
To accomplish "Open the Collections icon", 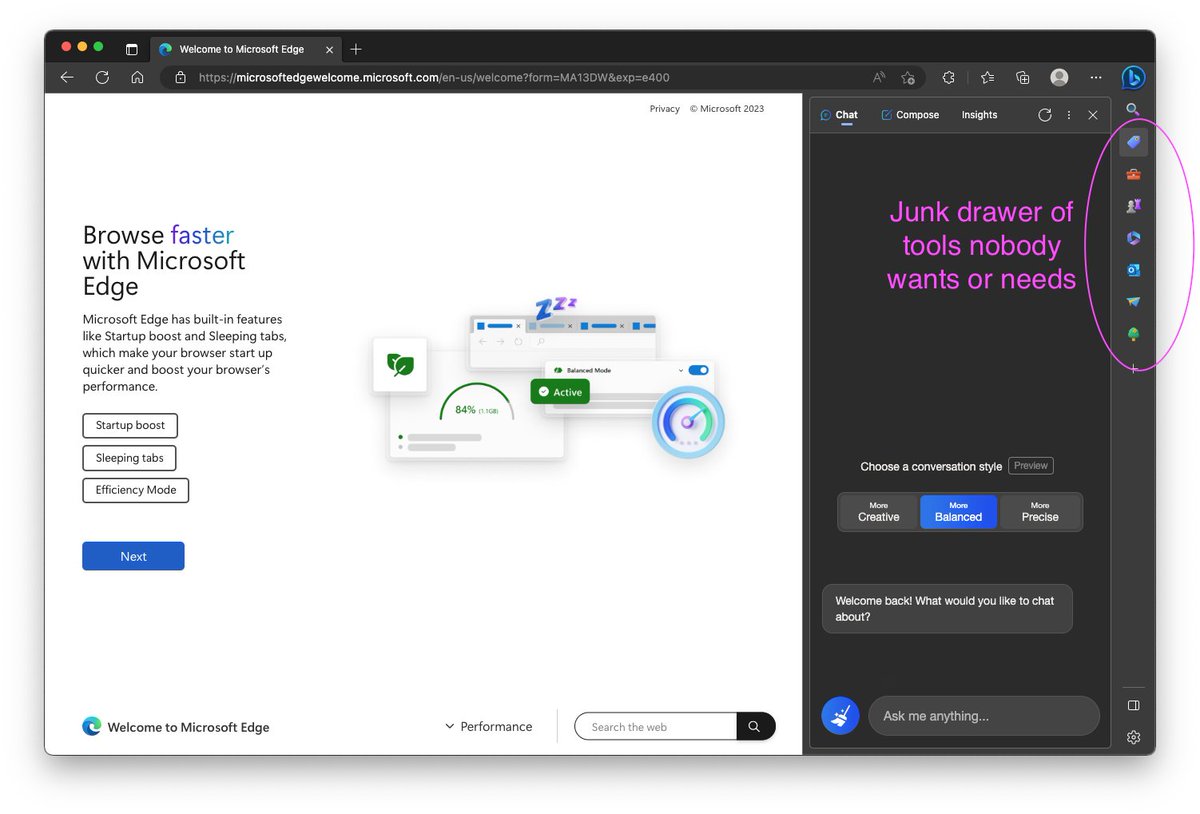I will point(1022,77).
